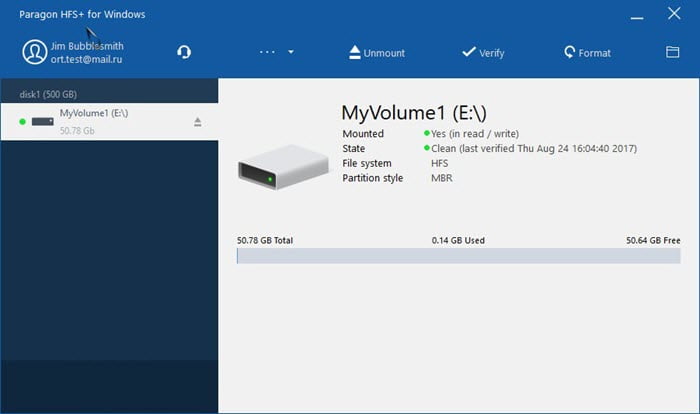Open the user account avatar icon
This screenshot has height=414, width=700.
pos(35,52)
